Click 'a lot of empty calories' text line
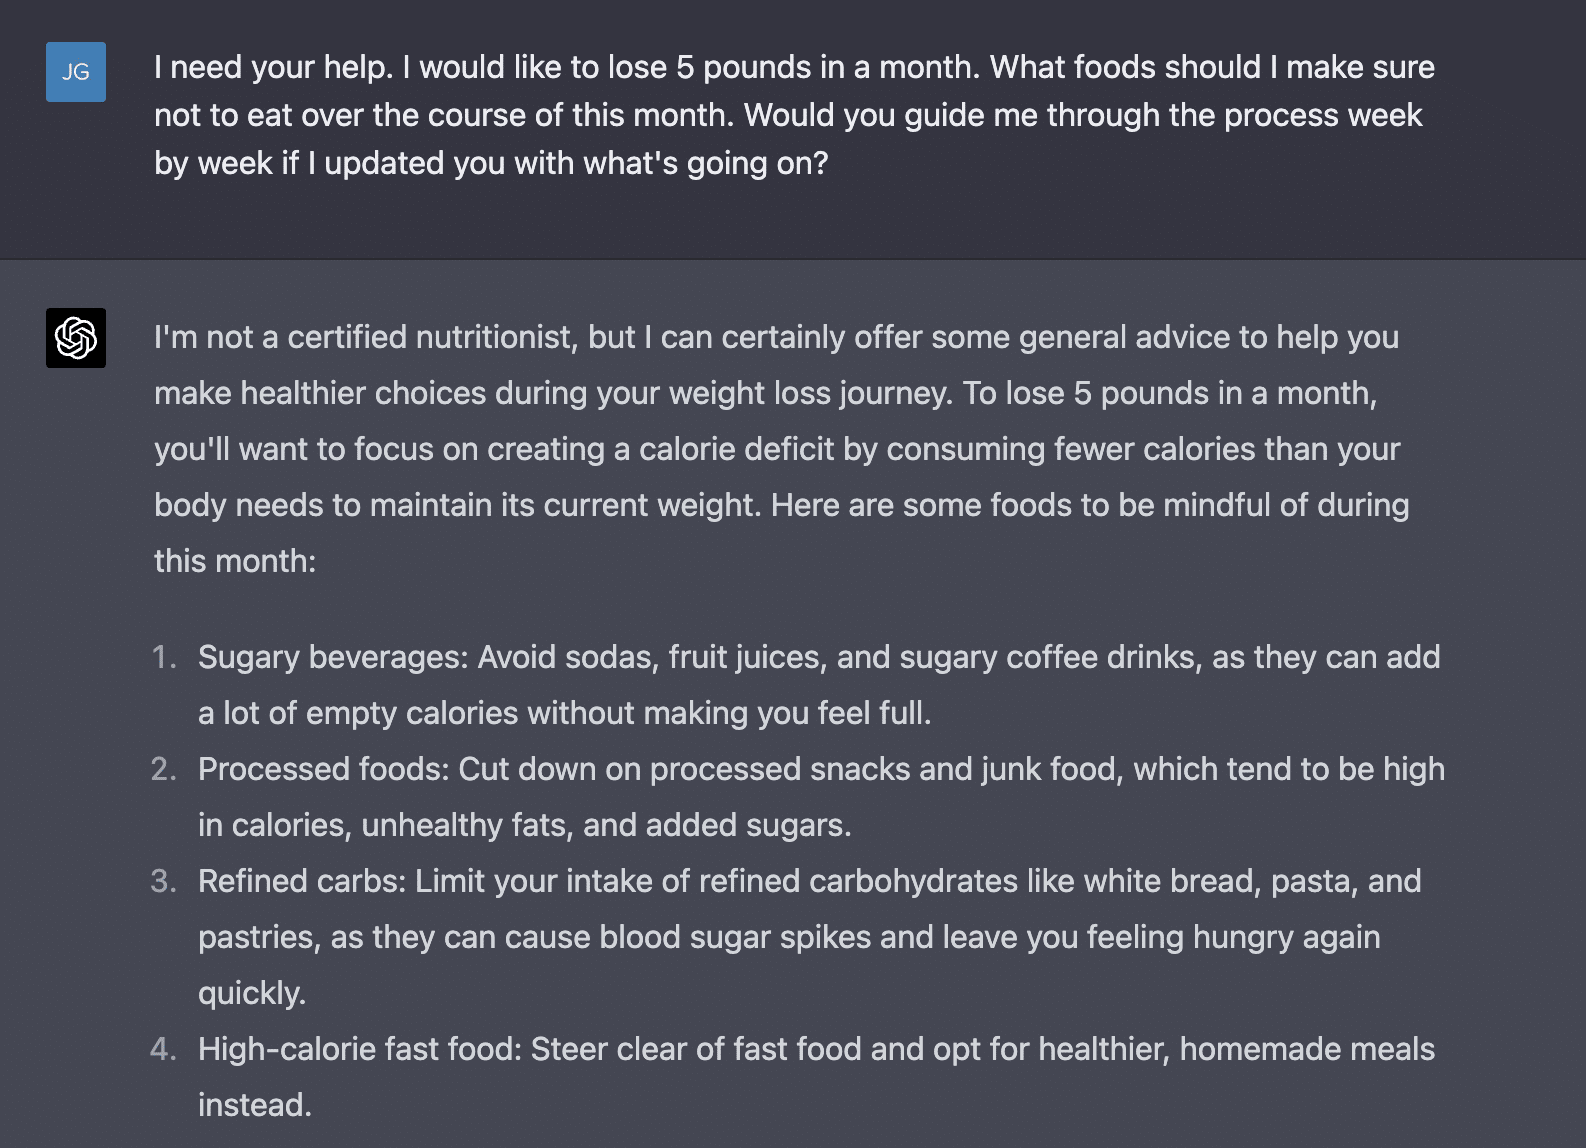The height and width of the screenshot is (1148, 1586). click(x=565, y=713)
